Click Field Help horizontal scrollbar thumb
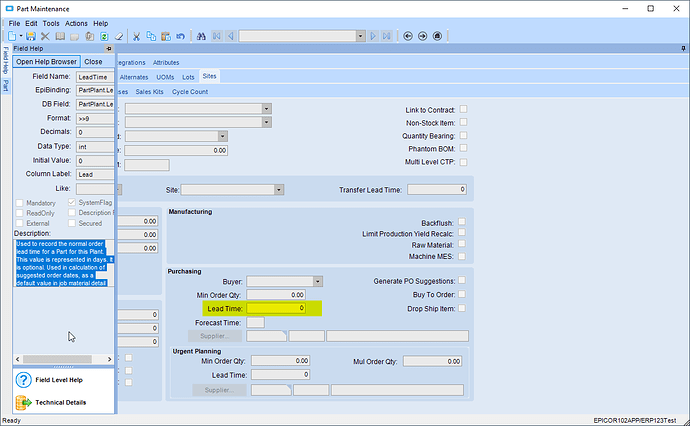Image resolution: width=690 pixels, height=426 pixels. point(57,359)
